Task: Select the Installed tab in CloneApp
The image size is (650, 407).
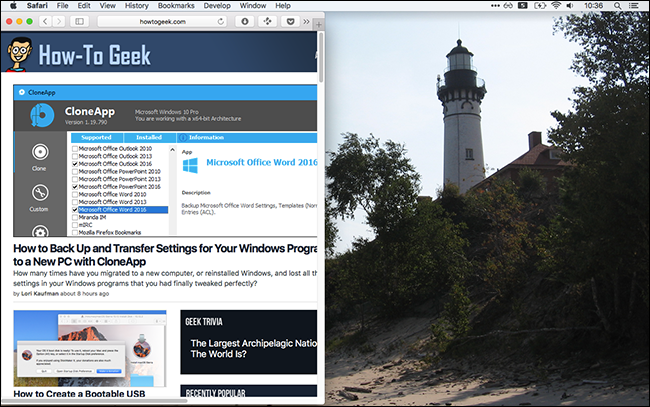Action: [149, 137]
